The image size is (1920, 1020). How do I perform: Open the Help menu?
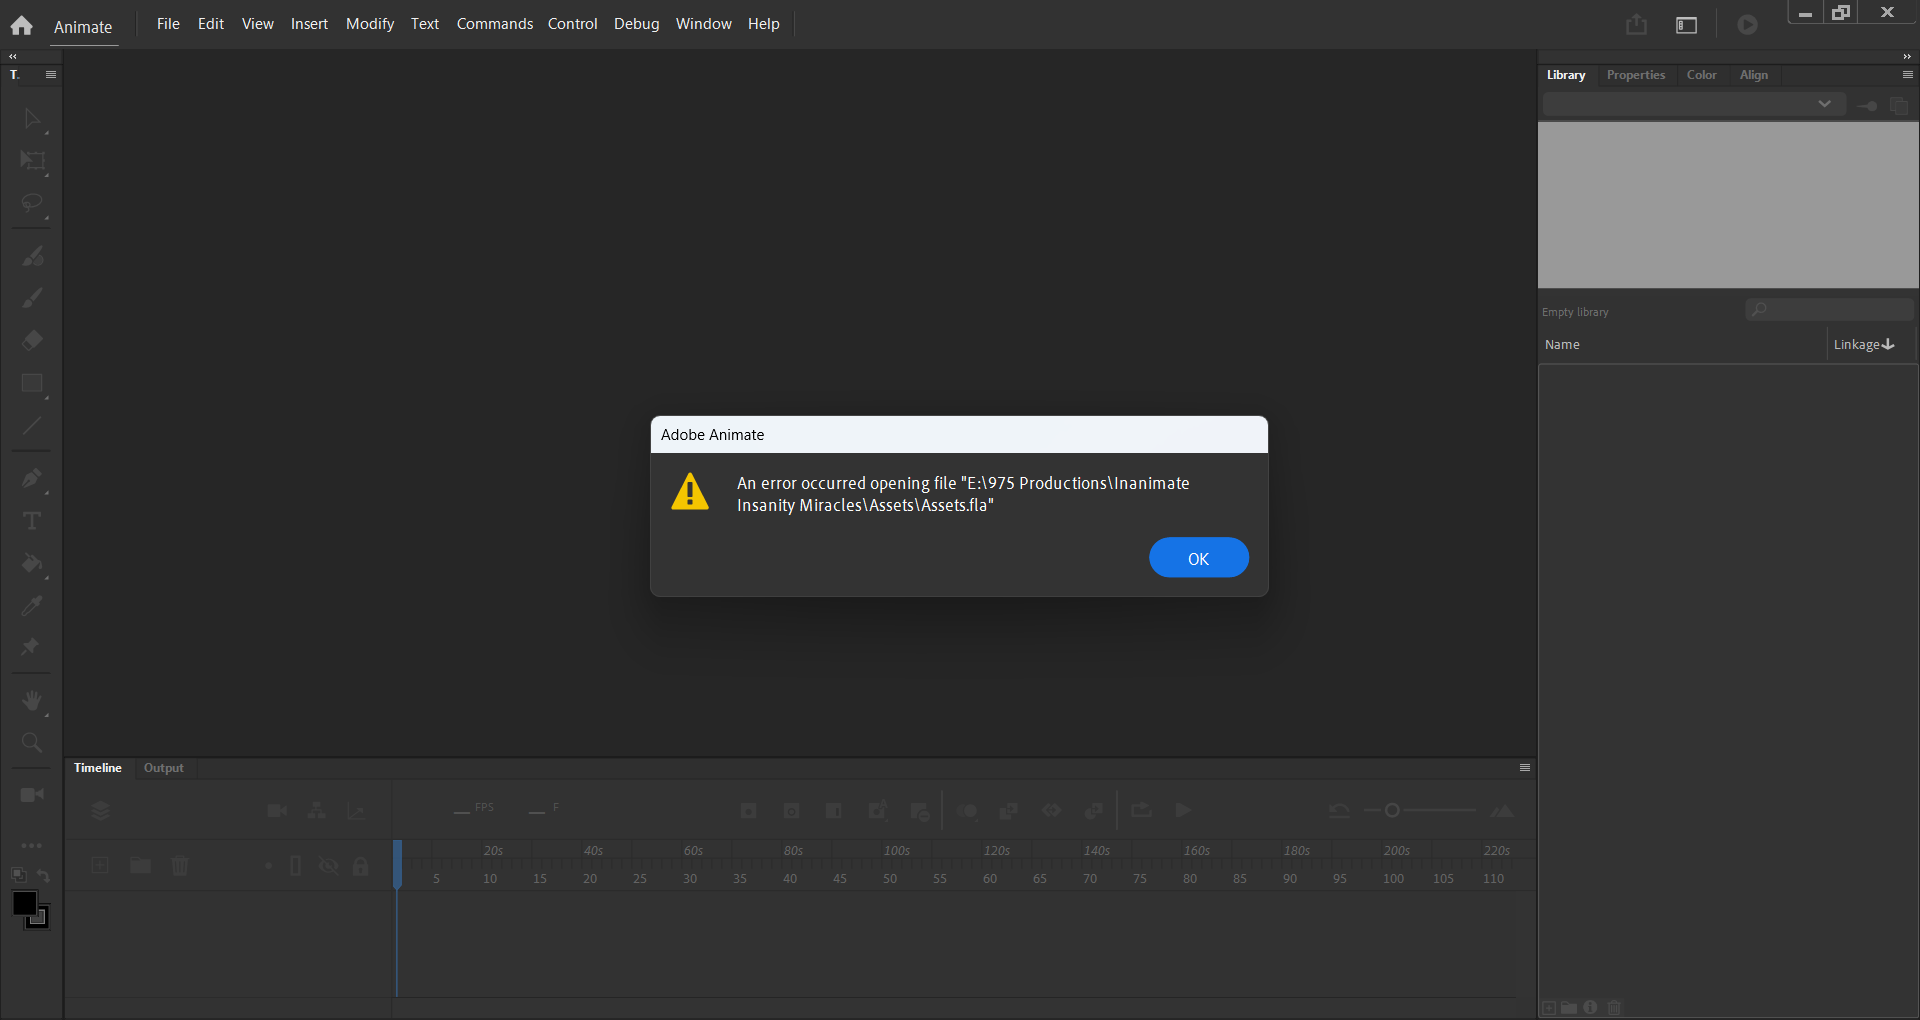pos(764,24)
